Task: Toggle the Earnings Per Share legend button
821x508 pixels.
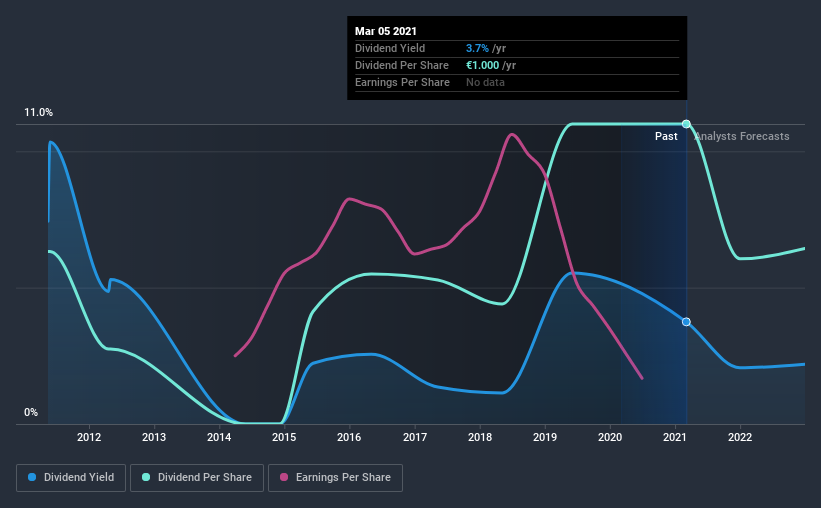Action: point(335,478)
